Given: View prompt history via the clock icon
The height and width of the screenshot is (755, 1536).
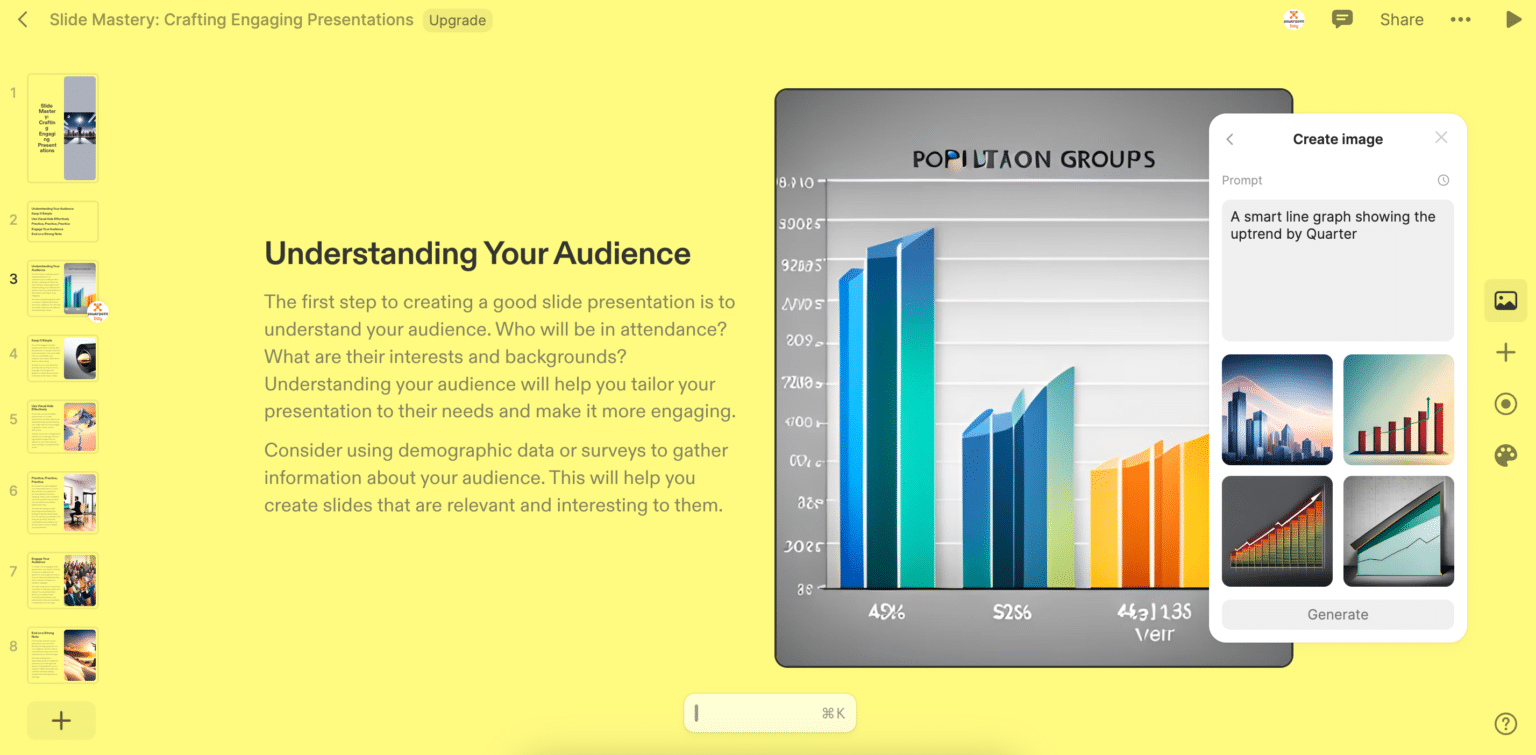Looking at the screenshot, I should [1442, 180].
